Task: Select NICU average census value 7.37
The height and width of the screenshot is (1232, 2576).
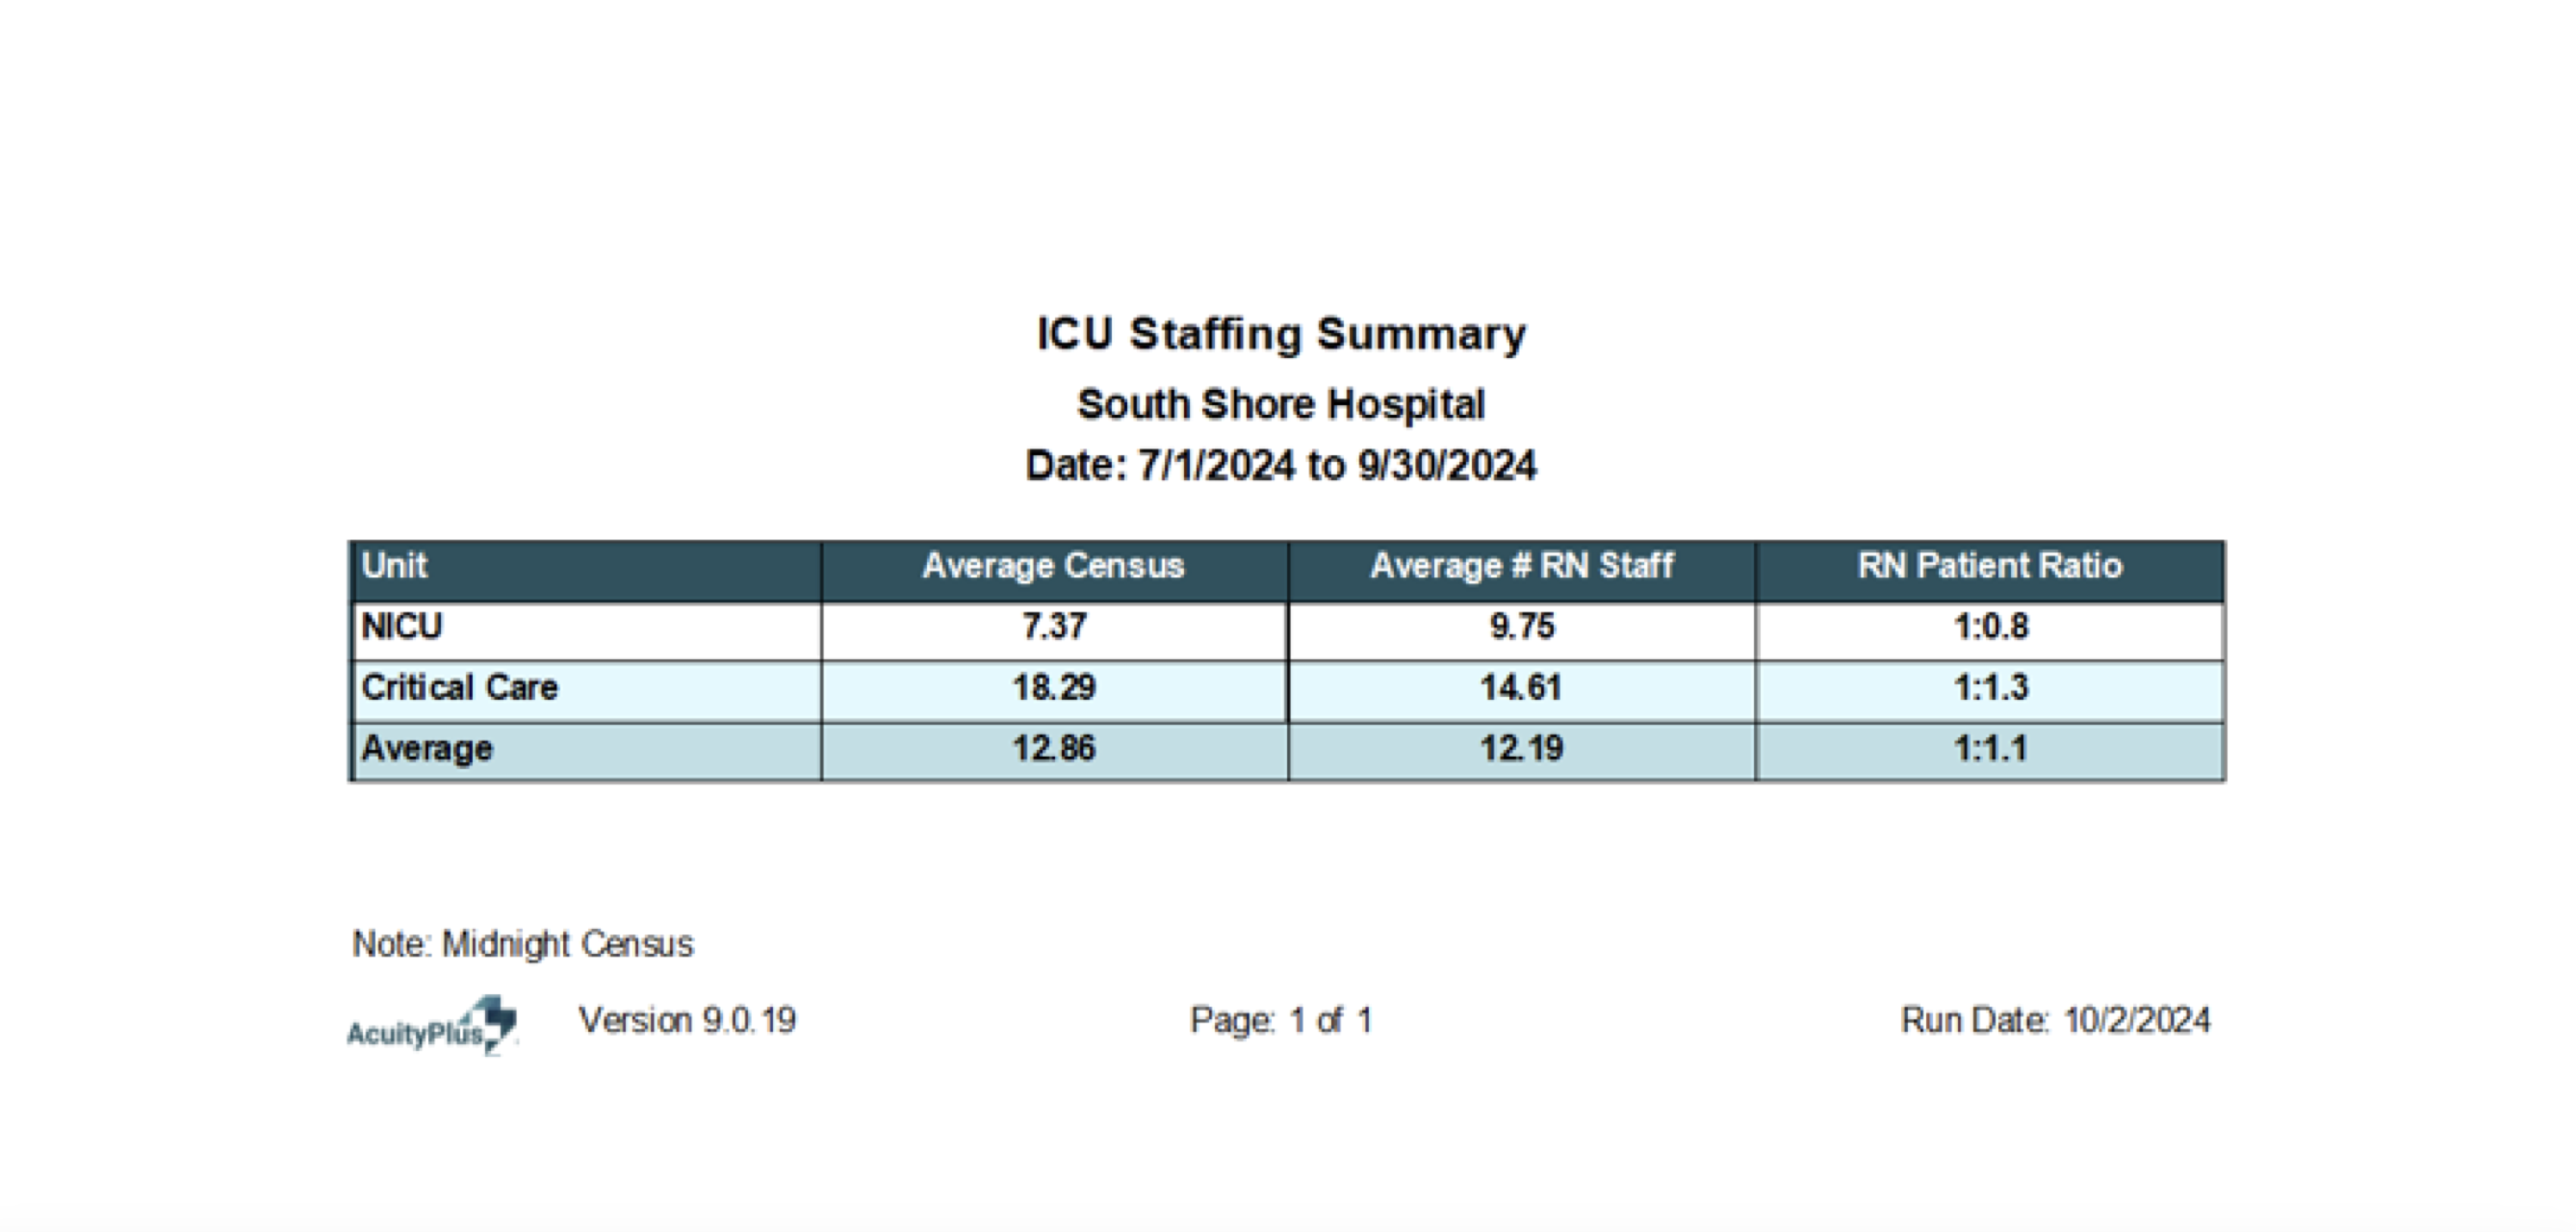Action: click(x=1054, y=627)
